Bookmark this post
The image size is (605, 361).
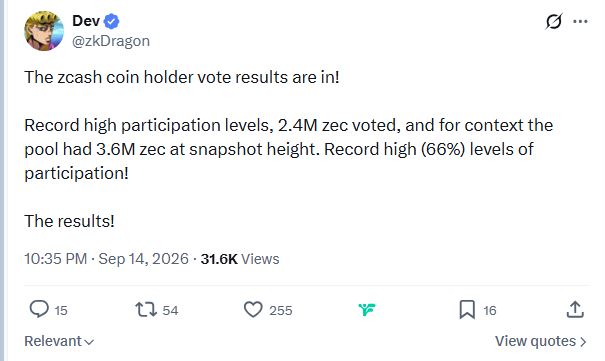[467, 310]
